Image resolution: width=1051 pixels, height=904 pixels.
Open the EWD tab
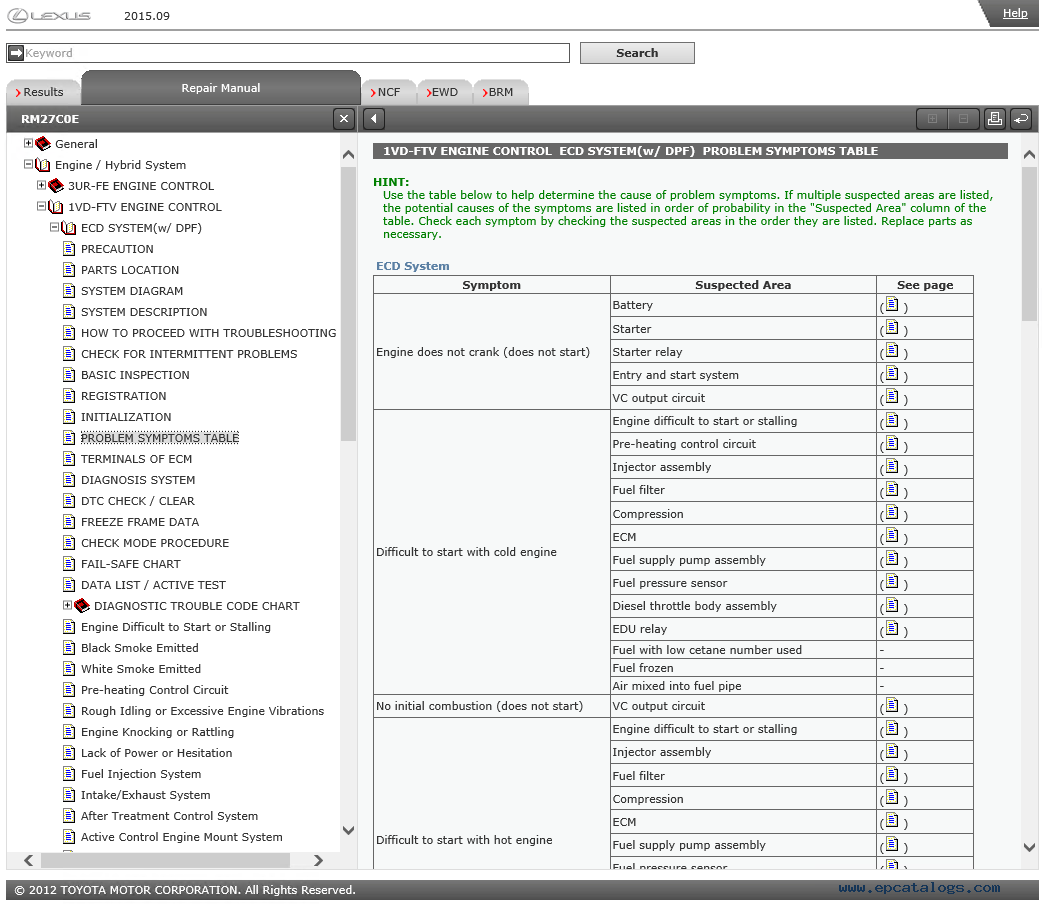click(x=444, y=92)
